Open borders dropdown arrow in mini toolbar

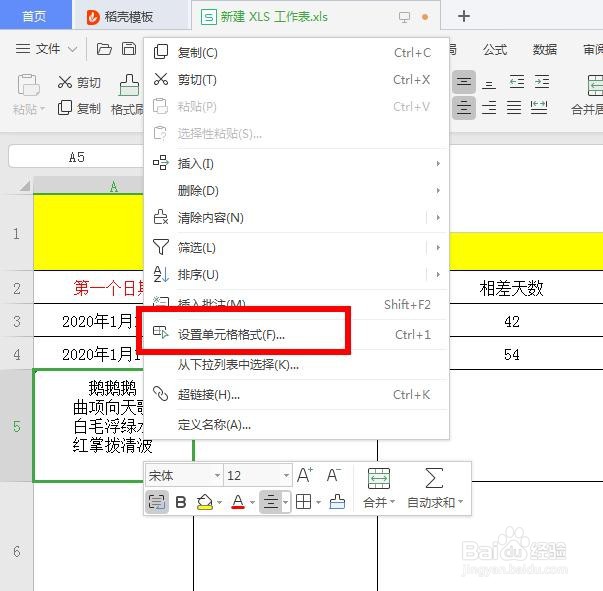318,502
